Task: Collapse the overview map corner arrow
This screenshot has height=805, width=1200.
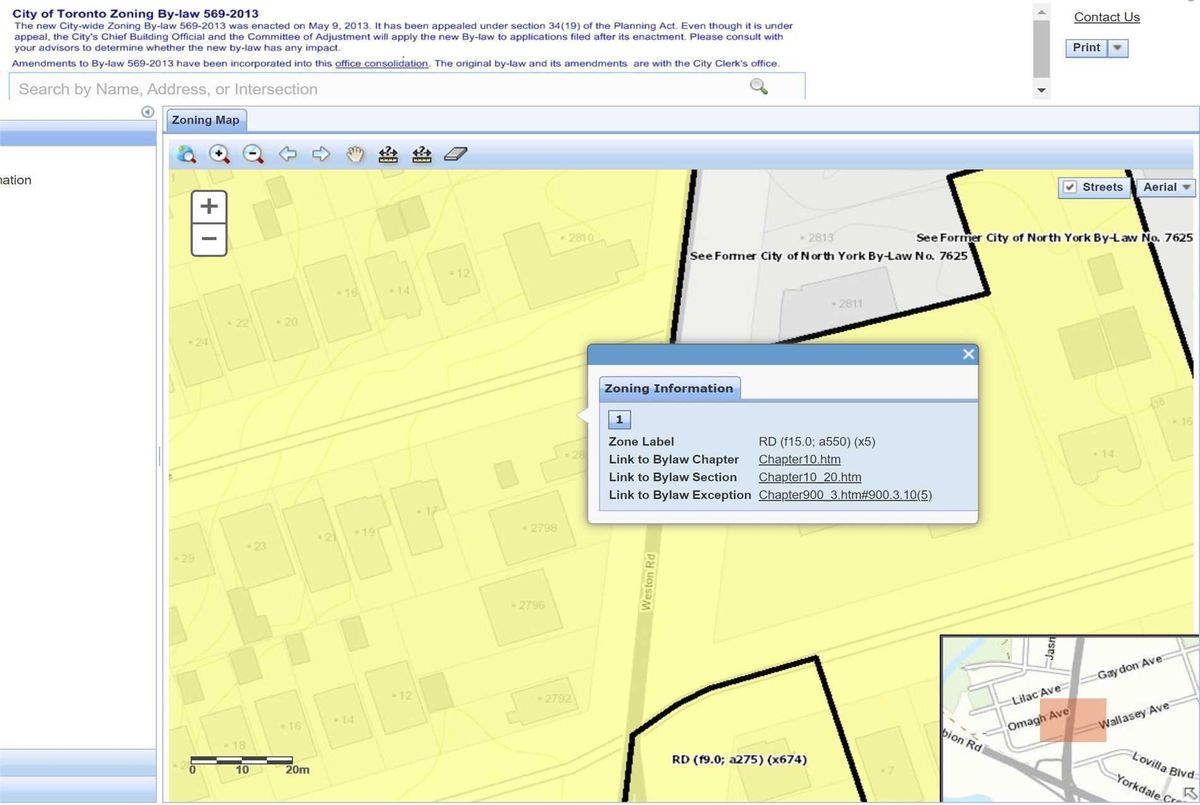Action: coord(1188,794)
